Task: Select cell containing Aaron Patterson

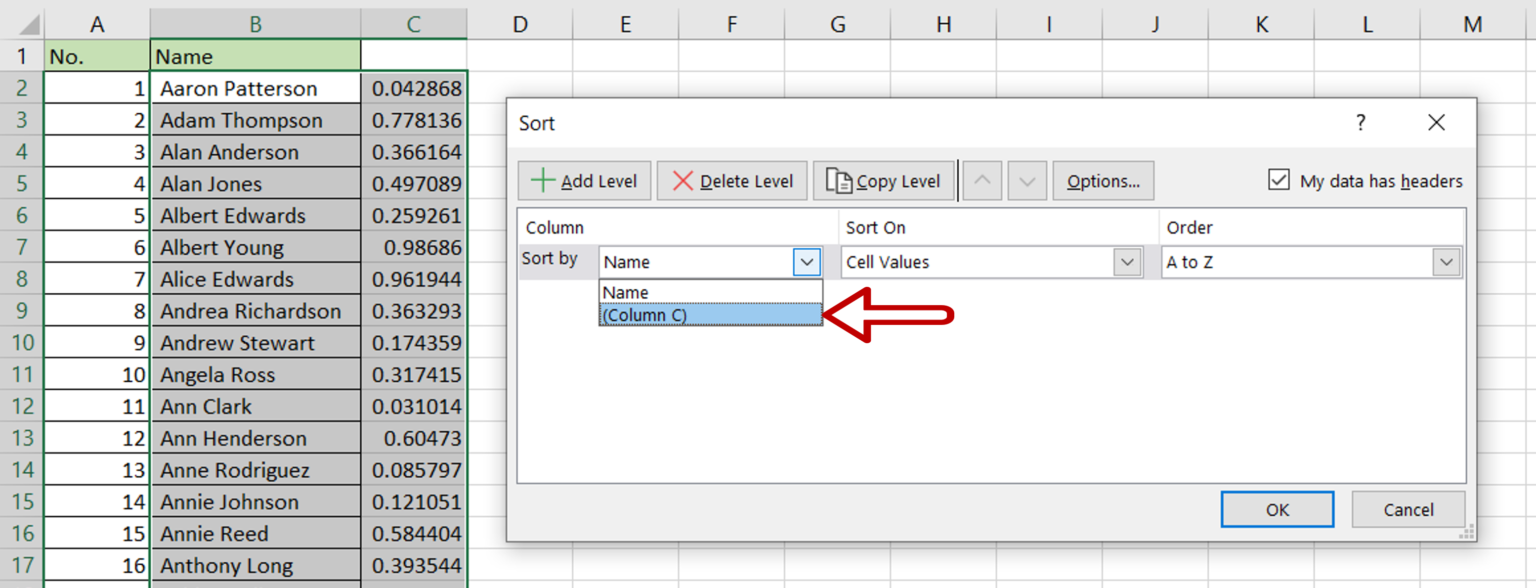Action: 255,89
